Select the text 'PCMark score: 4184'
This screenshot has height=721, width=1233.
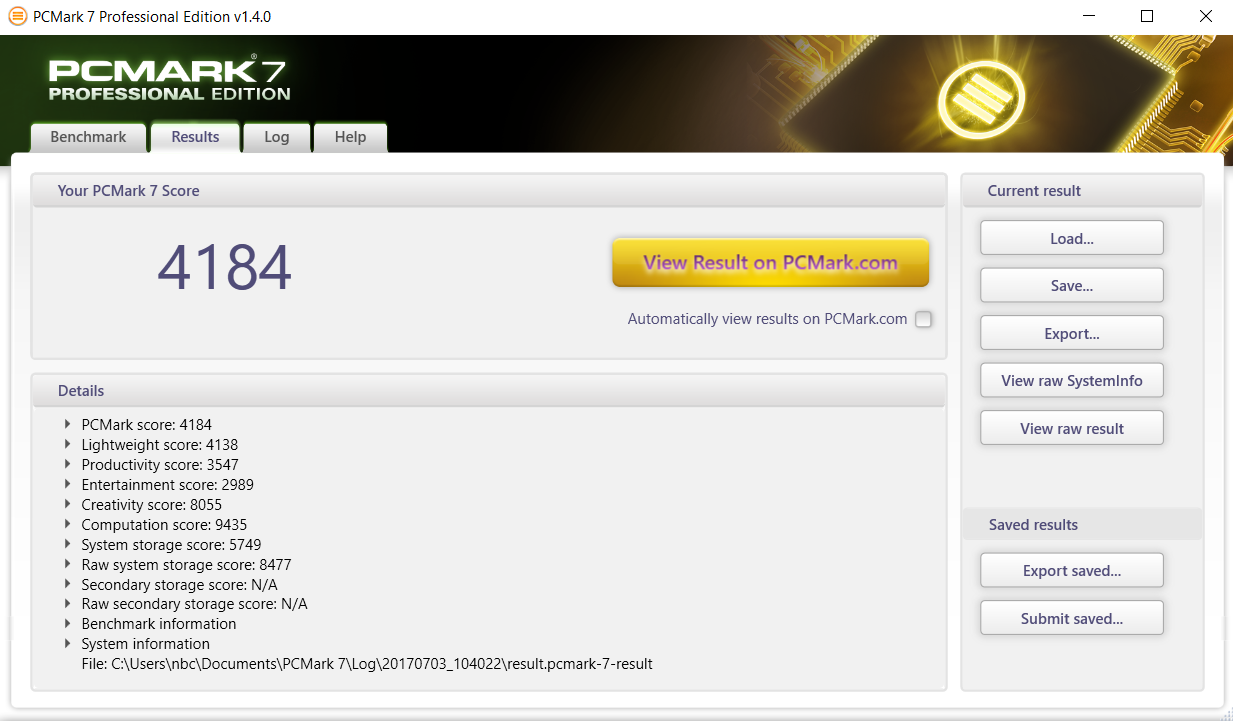[147, 425]
